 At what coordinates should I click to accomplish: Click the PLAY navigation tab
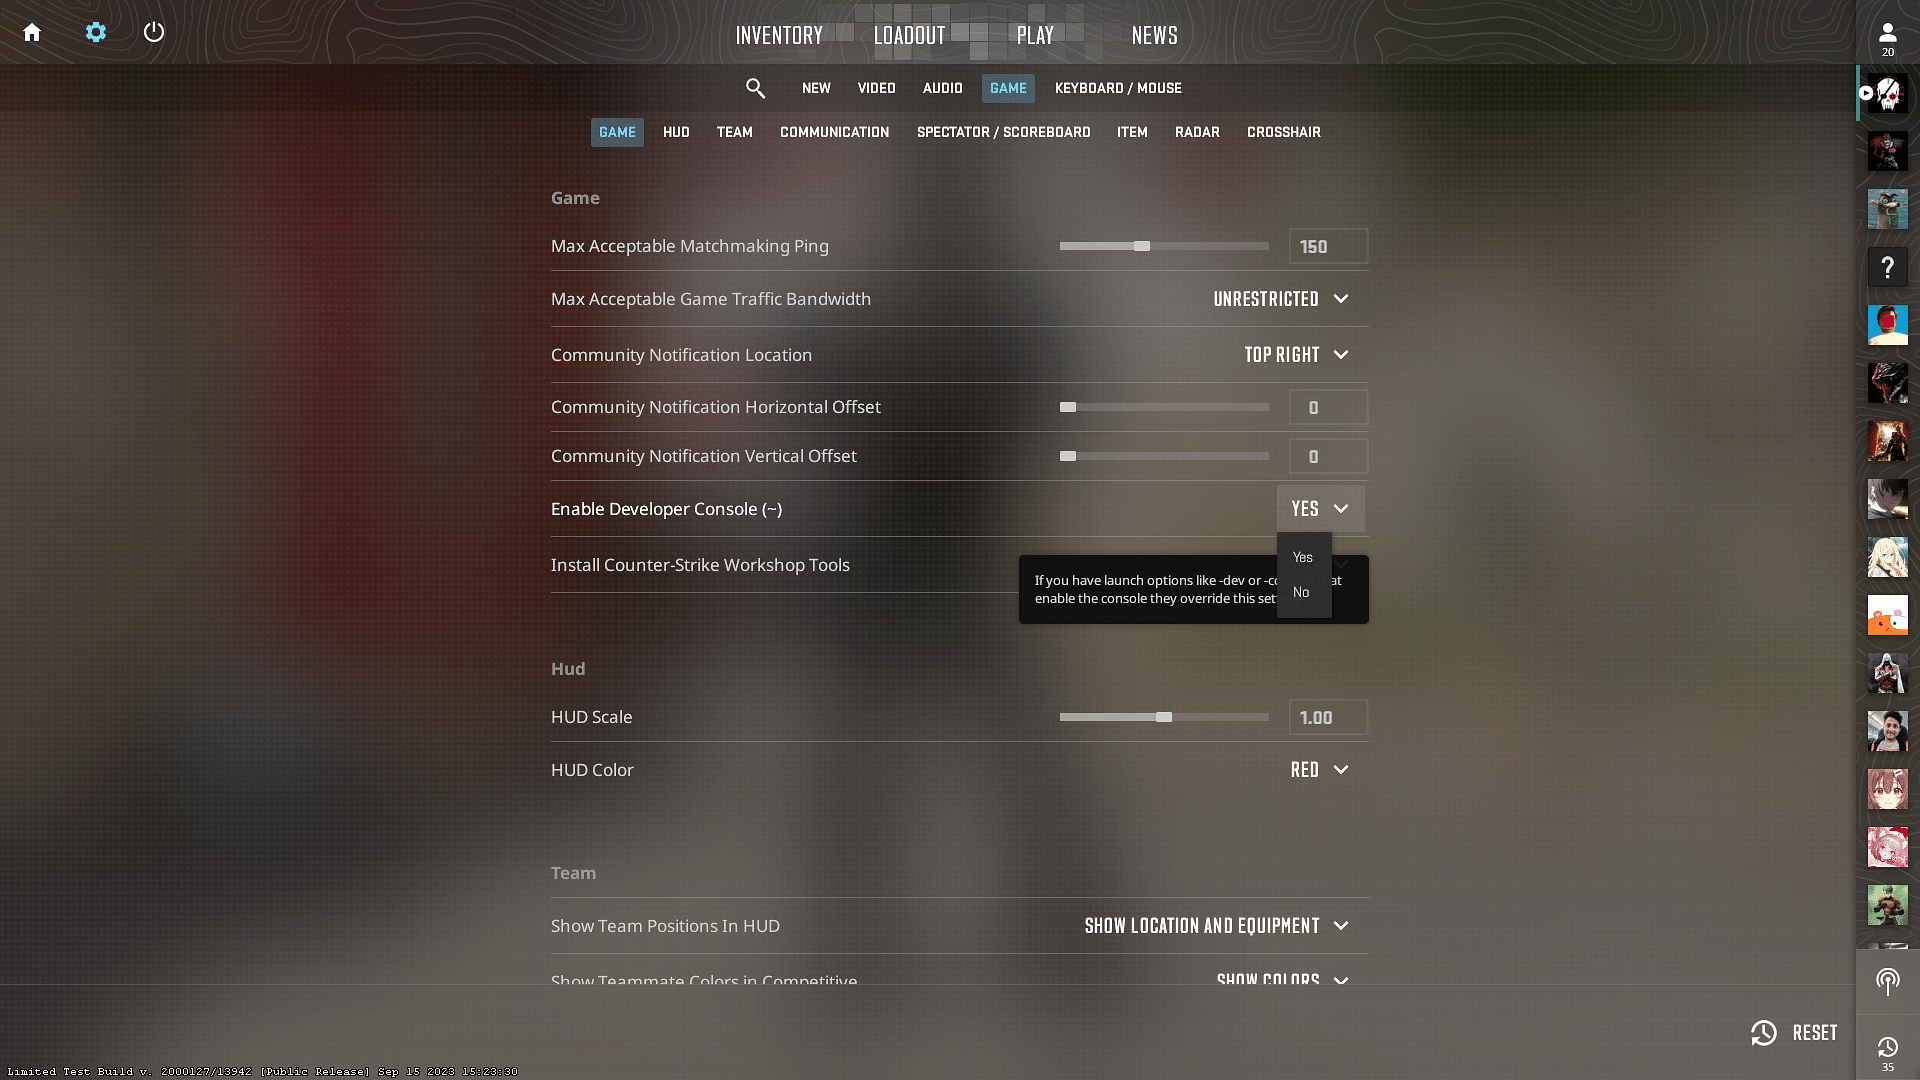(1034, 36)
